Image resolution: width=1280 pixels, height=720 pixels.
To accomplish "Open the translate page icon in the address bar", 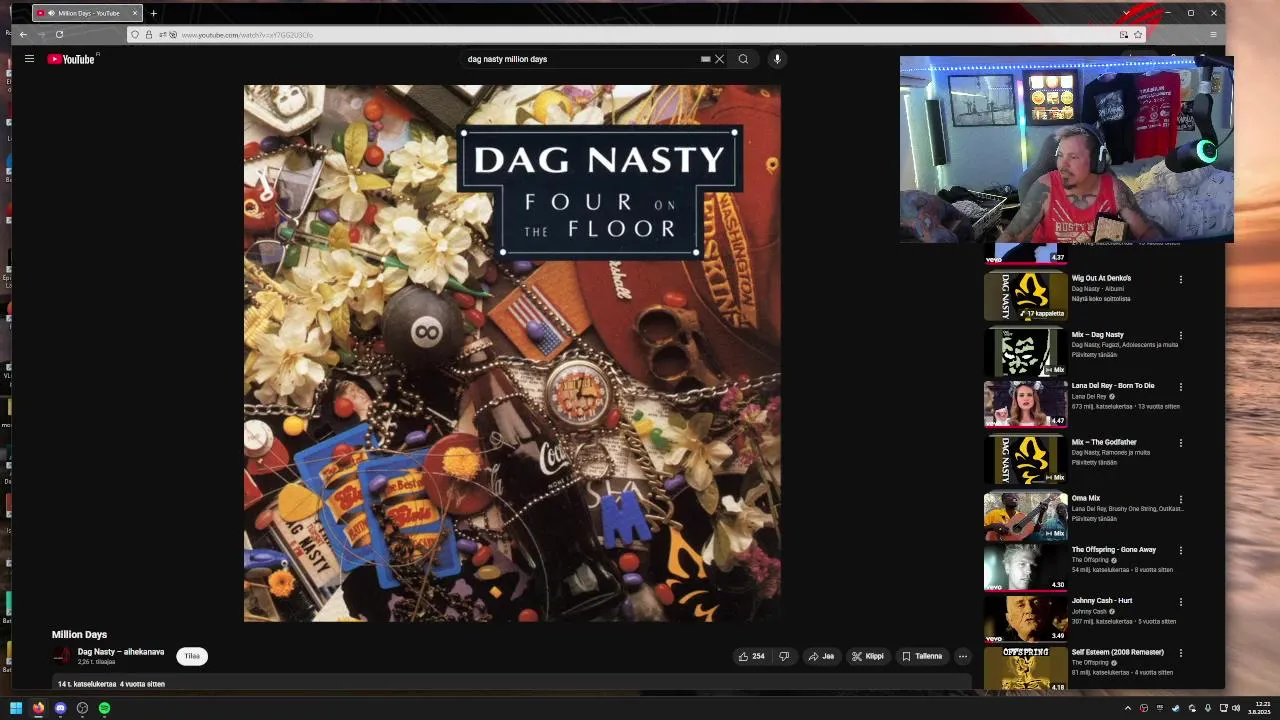I will coord(1123,35).
